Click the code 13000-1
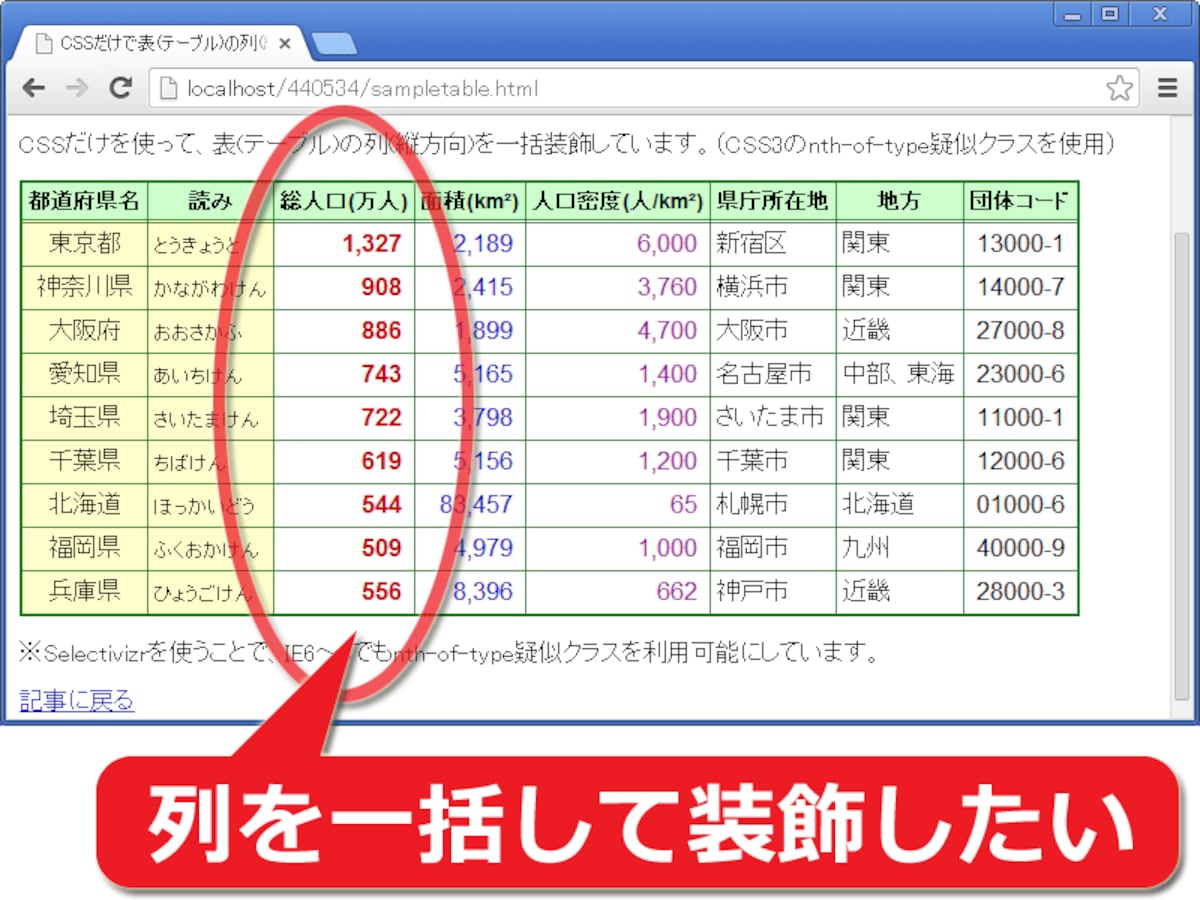The width and height of the screenshot is (1200, 900). coord(1021,243)
